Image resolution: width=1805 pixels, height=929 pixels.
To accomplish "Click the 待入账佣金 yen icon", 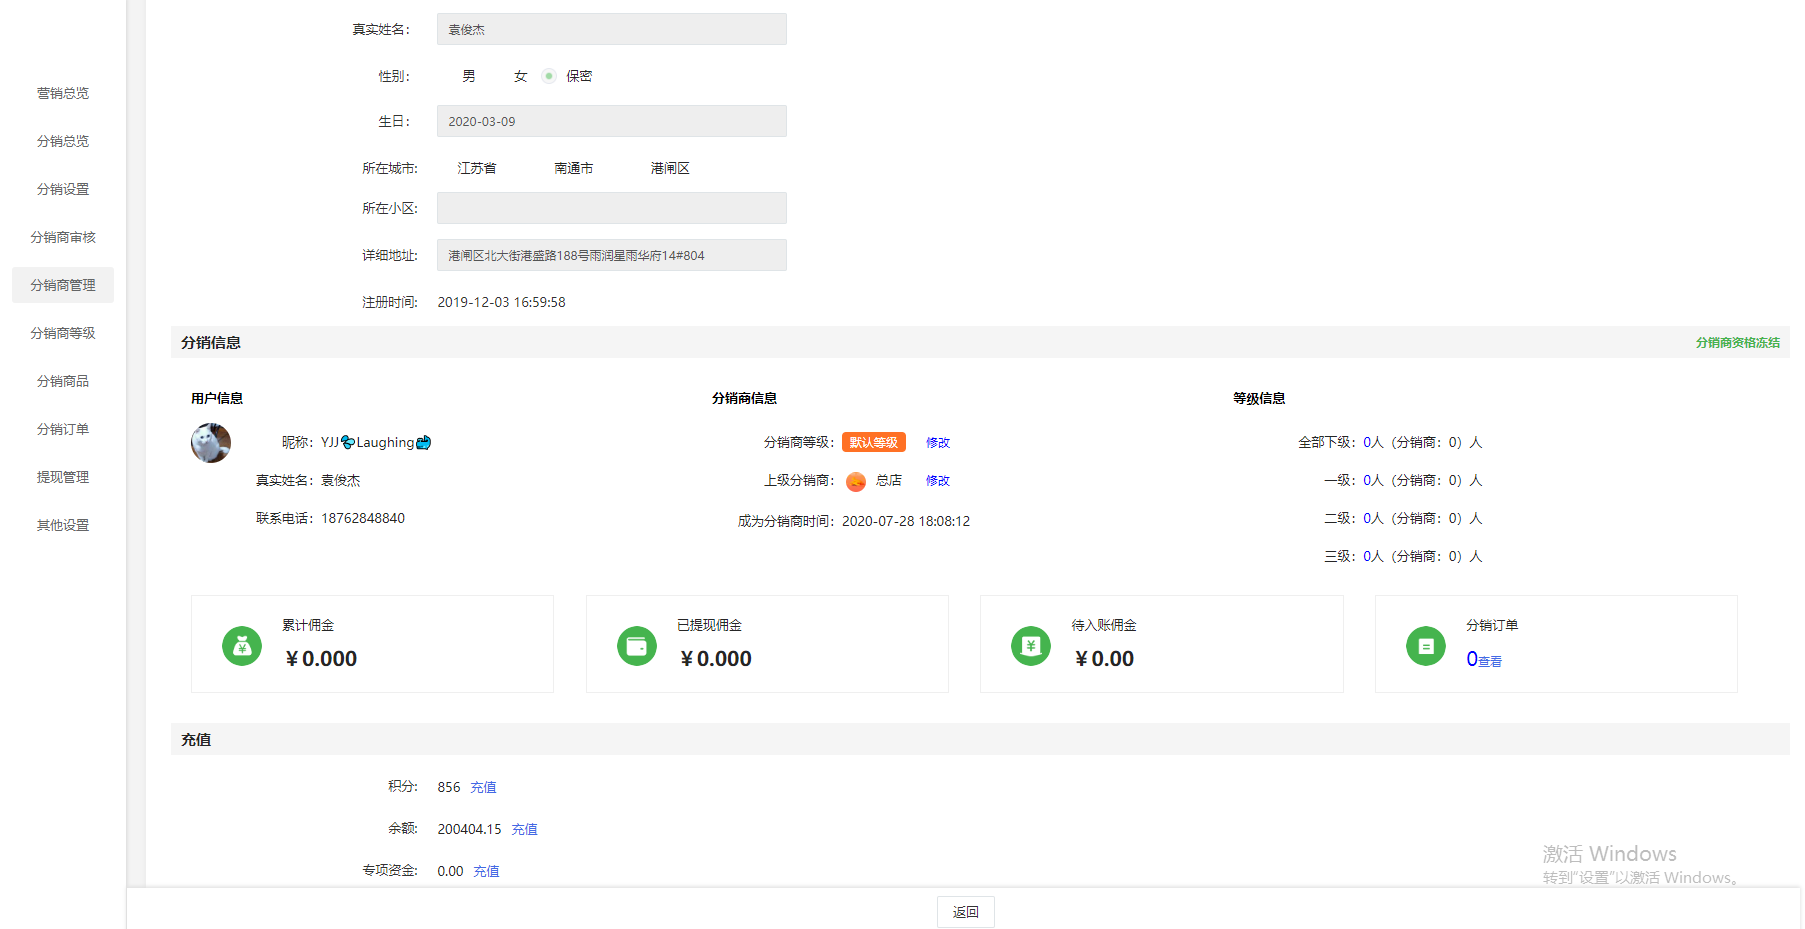I will tap(1031, 646).
